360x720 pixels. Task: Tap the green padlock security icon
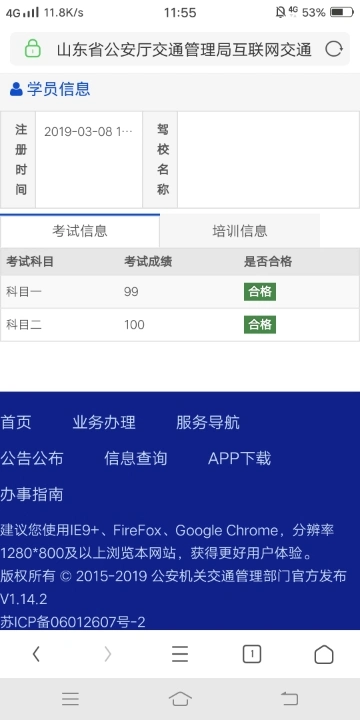tap(33, 49)
